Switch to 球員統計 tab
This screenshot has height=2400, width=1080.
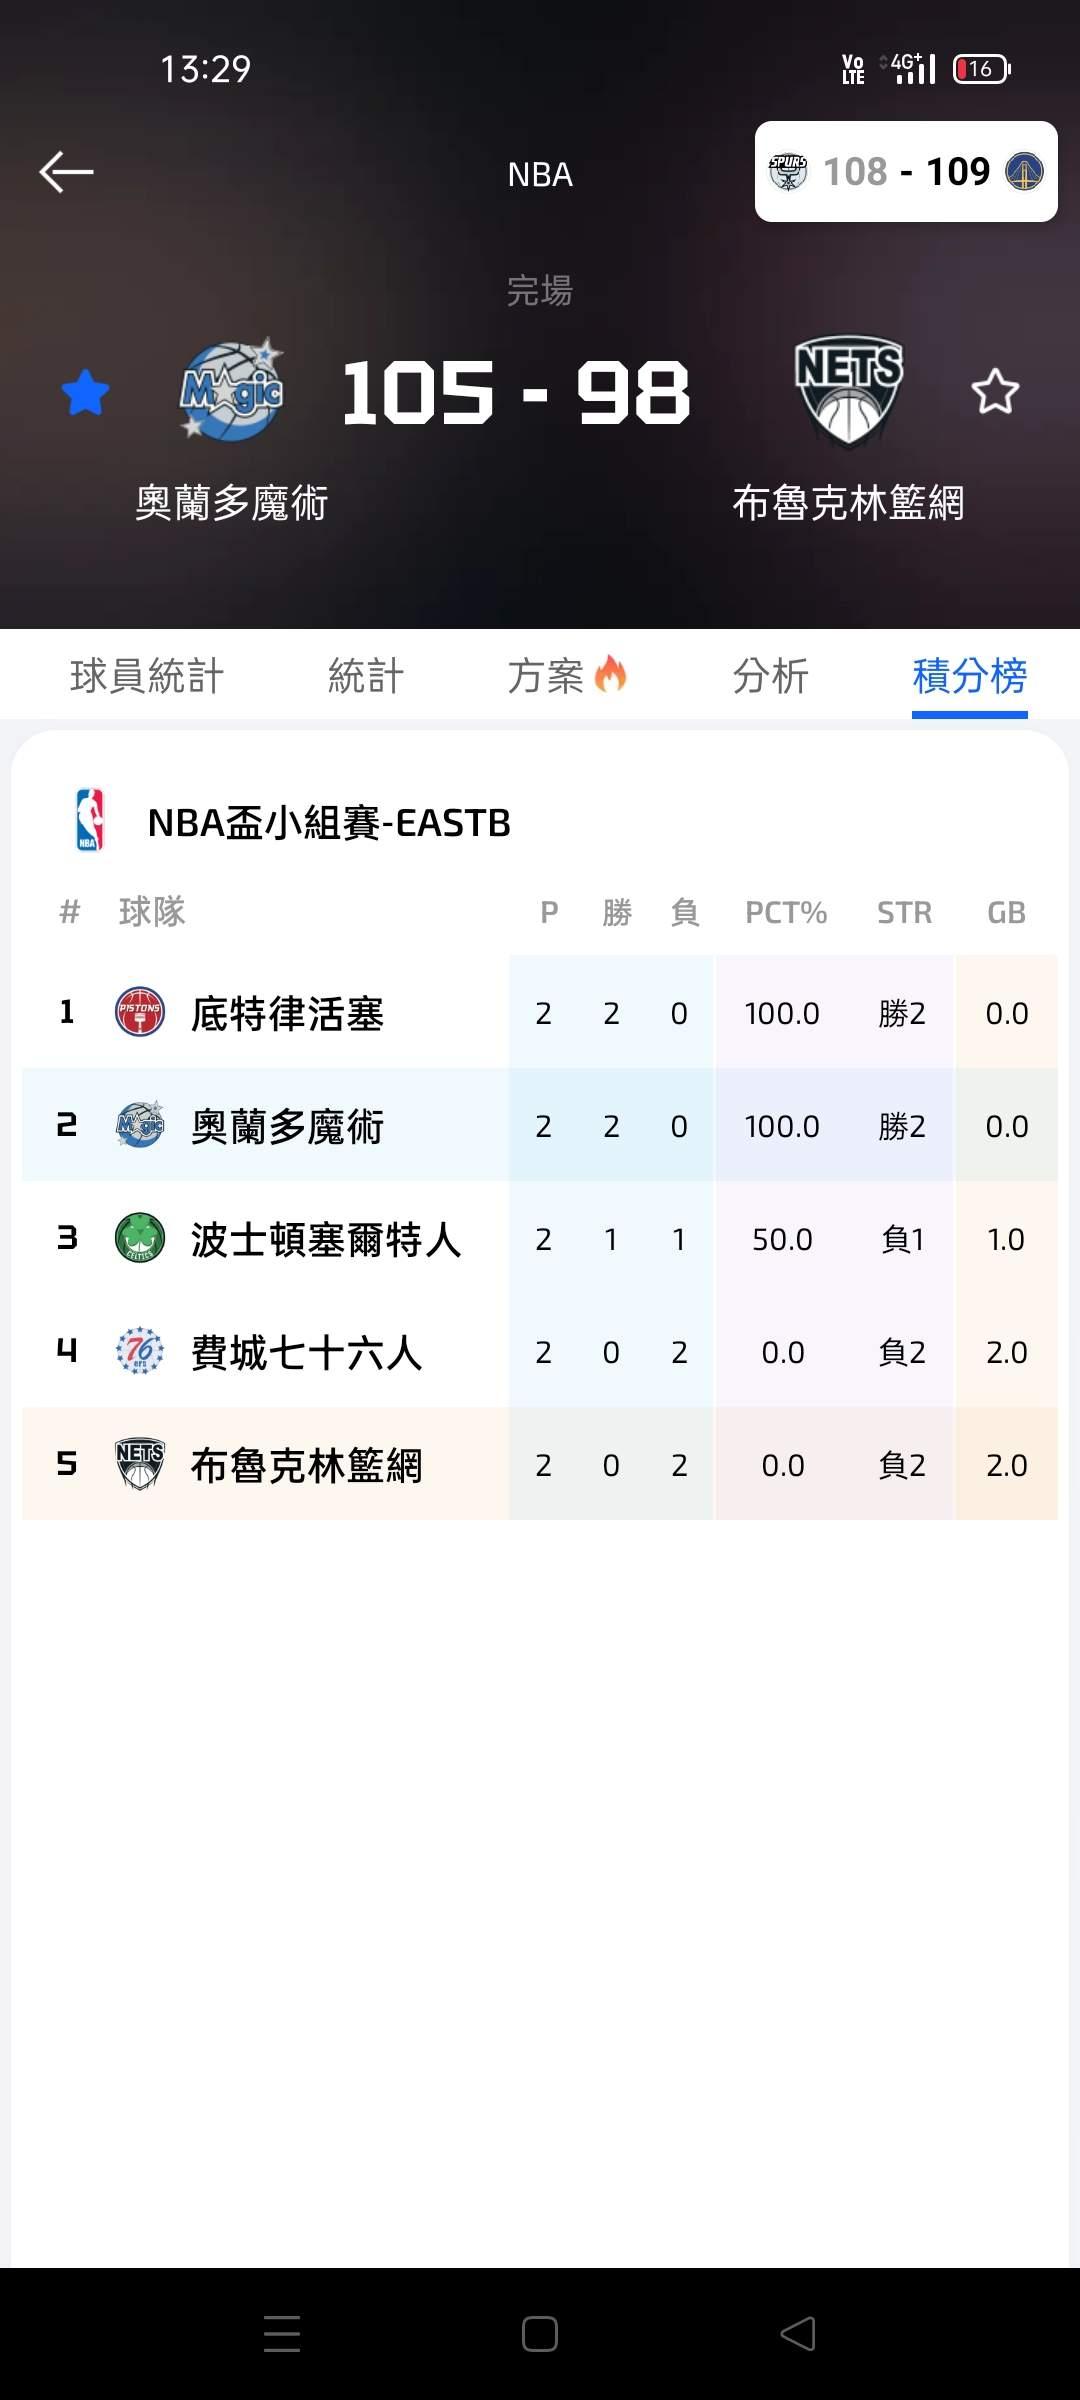point(147,676)
